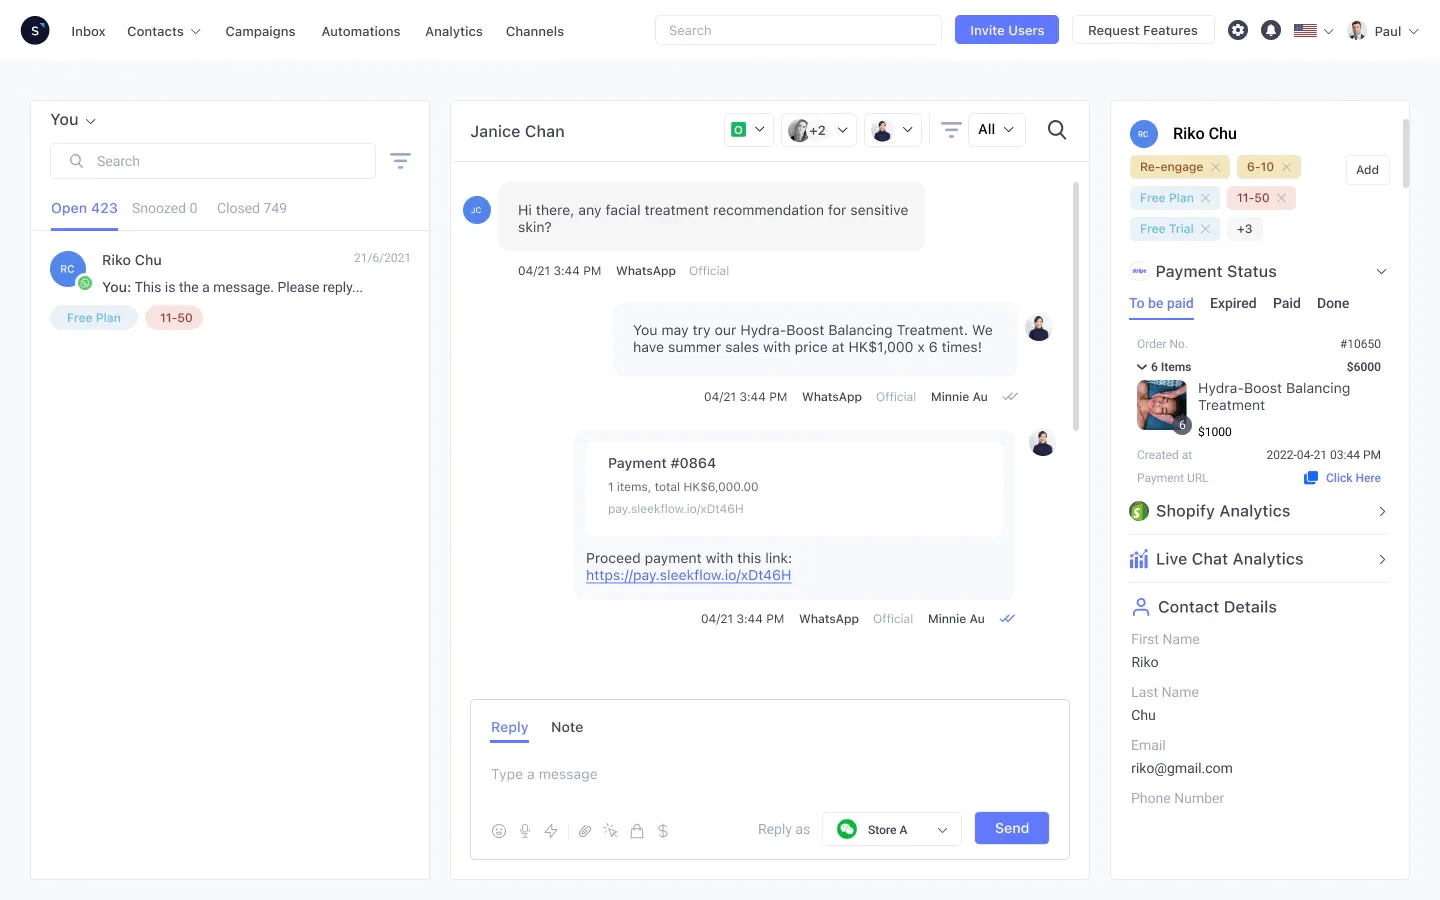Follow the payment URL "Click Here" link
This screenshot has height=900, width=1440.
coord(1352,477)
